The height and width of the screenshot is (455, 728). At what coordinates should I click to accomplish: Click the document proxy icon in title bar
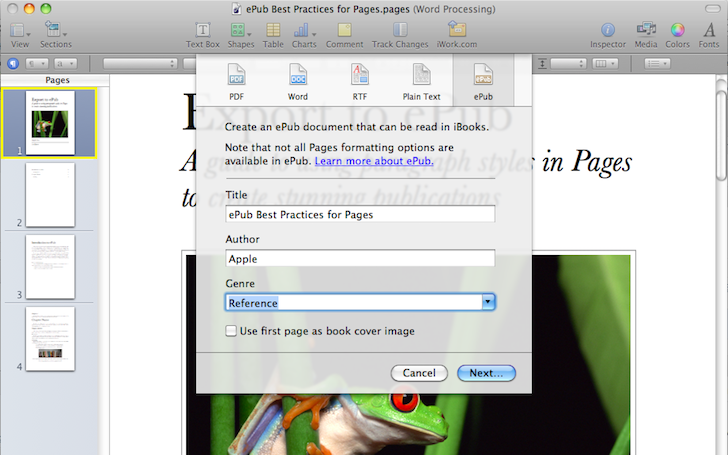coord(237,9)
